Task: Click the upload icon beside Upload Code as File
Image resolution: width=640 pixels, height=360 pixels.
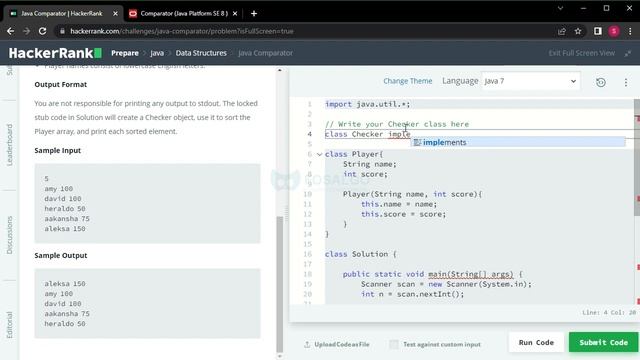Action: [307, 344]
